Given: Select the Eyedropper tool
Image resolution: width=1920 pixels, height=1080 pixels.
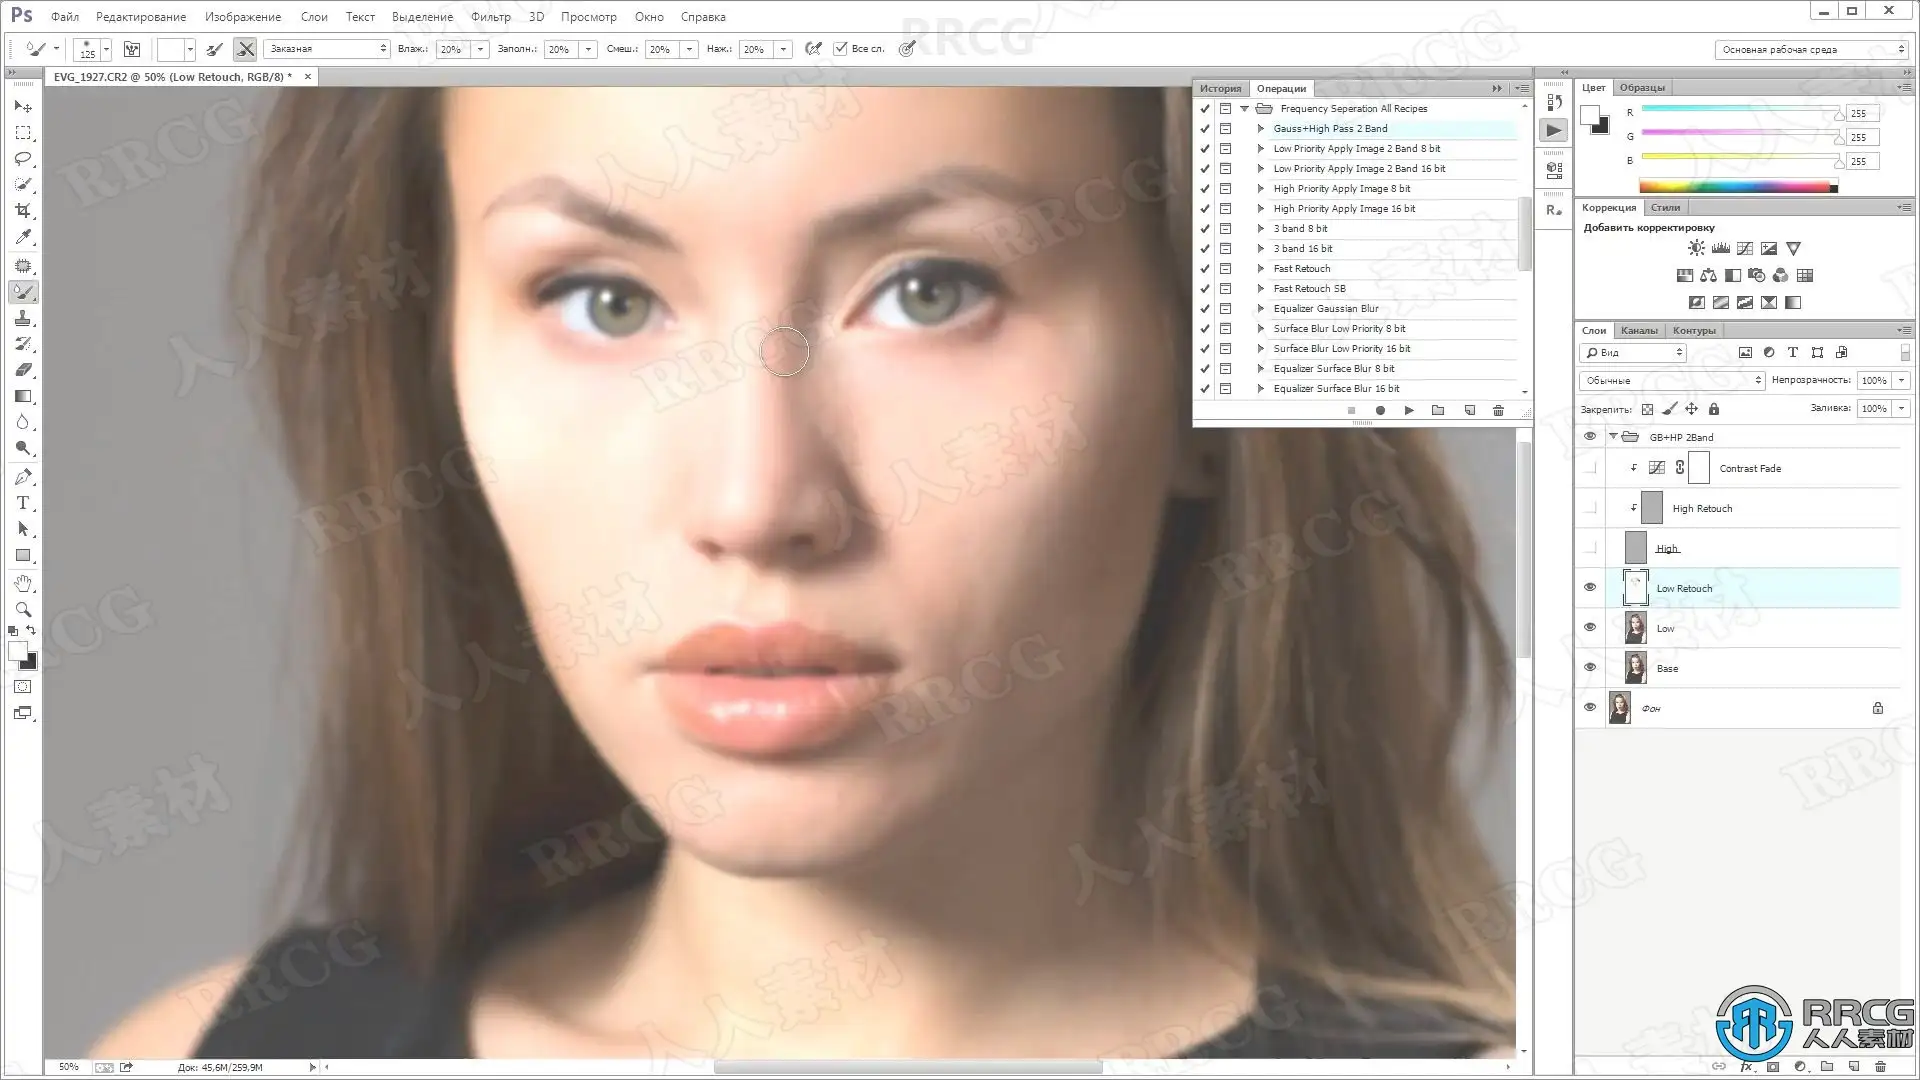Looking at the screenshot, I should click(23, 237).
